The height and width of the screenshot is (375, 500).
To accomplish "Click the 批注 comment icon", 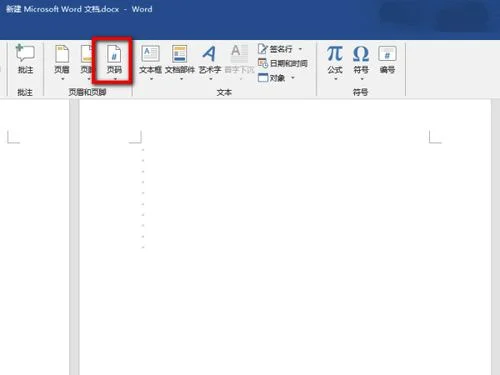I will pyautogui.click(x=25, y=53).
